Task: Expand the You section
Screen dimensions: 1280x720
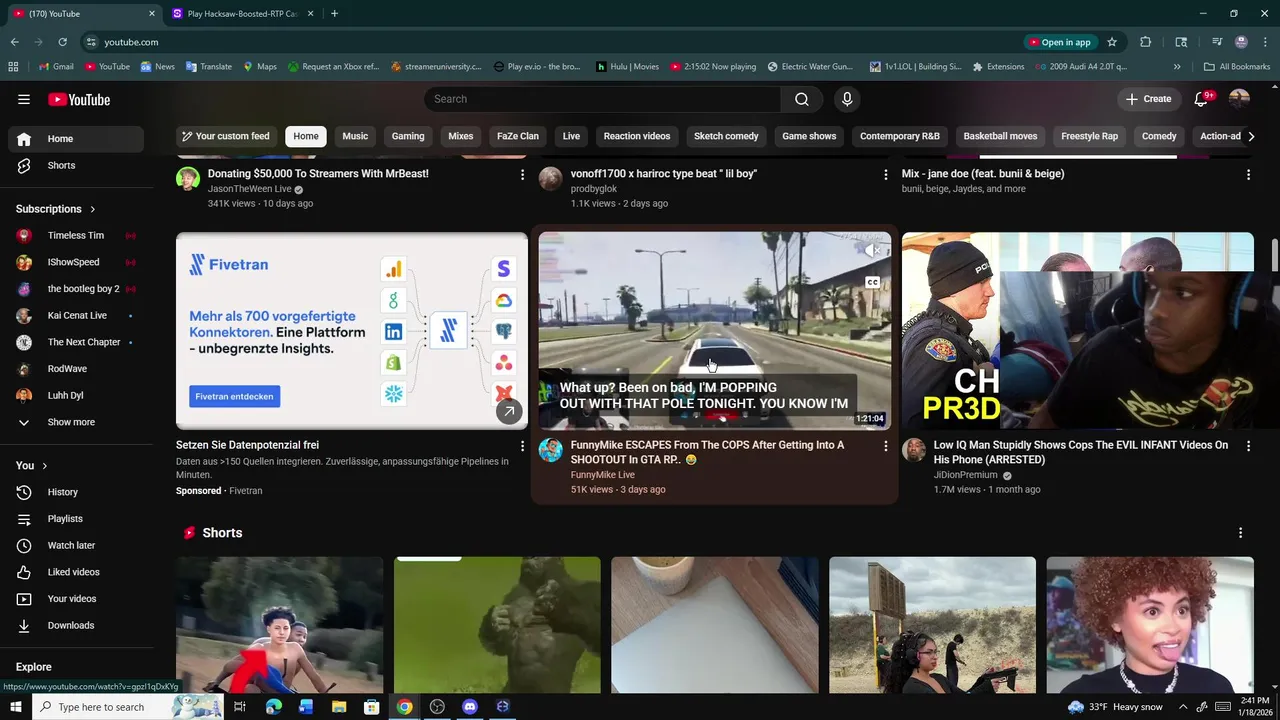Action: pos(32,466)
